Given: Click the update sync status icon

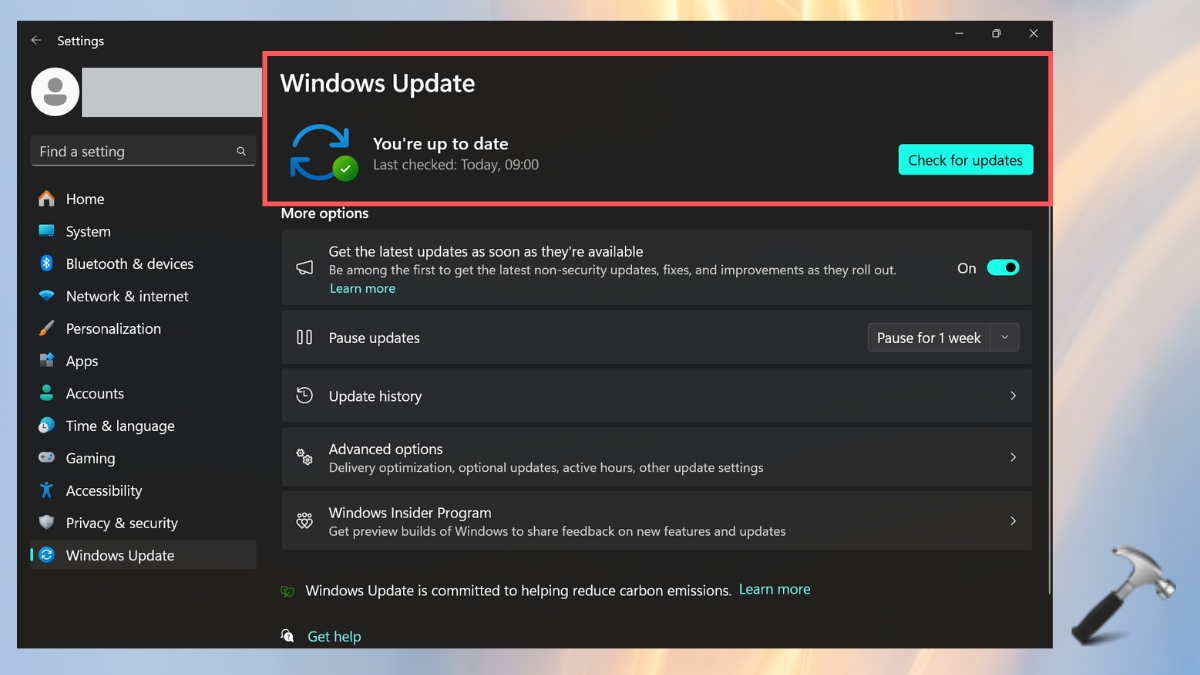Looking at the screenshot, I should tap(323, 153).
